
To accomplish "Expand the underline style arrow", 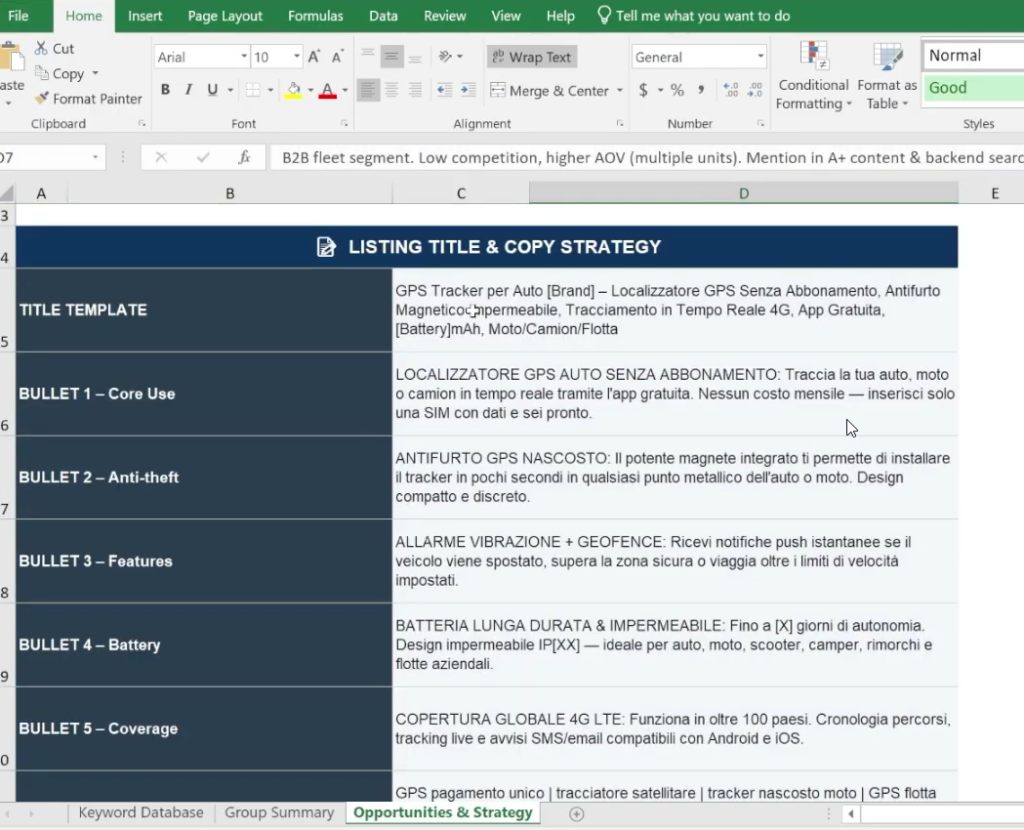I will tap(230, 90).
